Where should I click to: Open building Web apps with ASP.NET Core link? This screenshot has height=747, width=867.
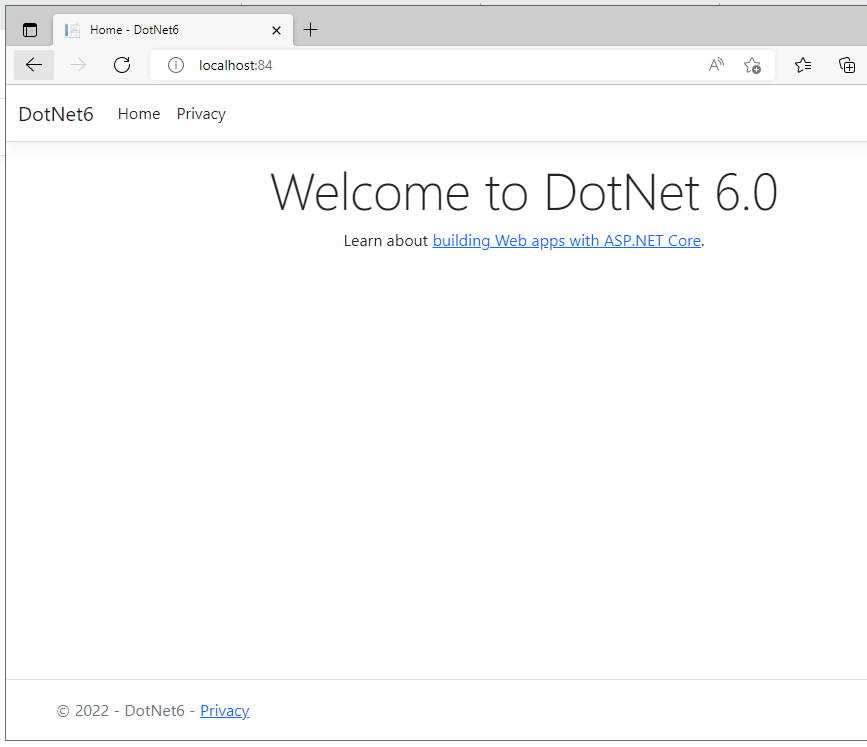(x=567, y=241)
